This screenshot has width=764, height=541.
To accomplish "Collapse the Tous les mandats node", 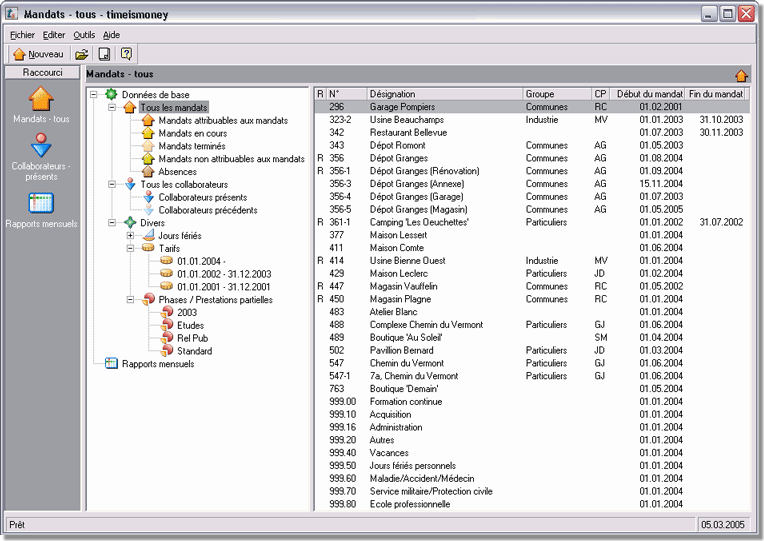I will [112, 107].
